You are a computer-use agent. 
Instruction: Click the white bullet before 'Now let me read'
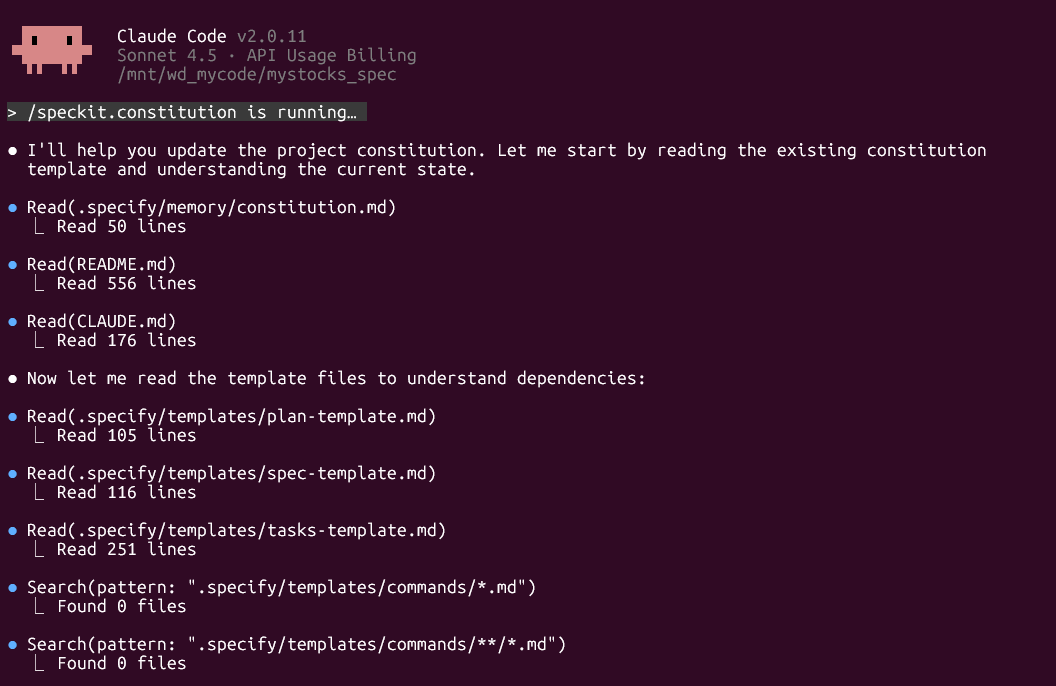click(12, 379)
